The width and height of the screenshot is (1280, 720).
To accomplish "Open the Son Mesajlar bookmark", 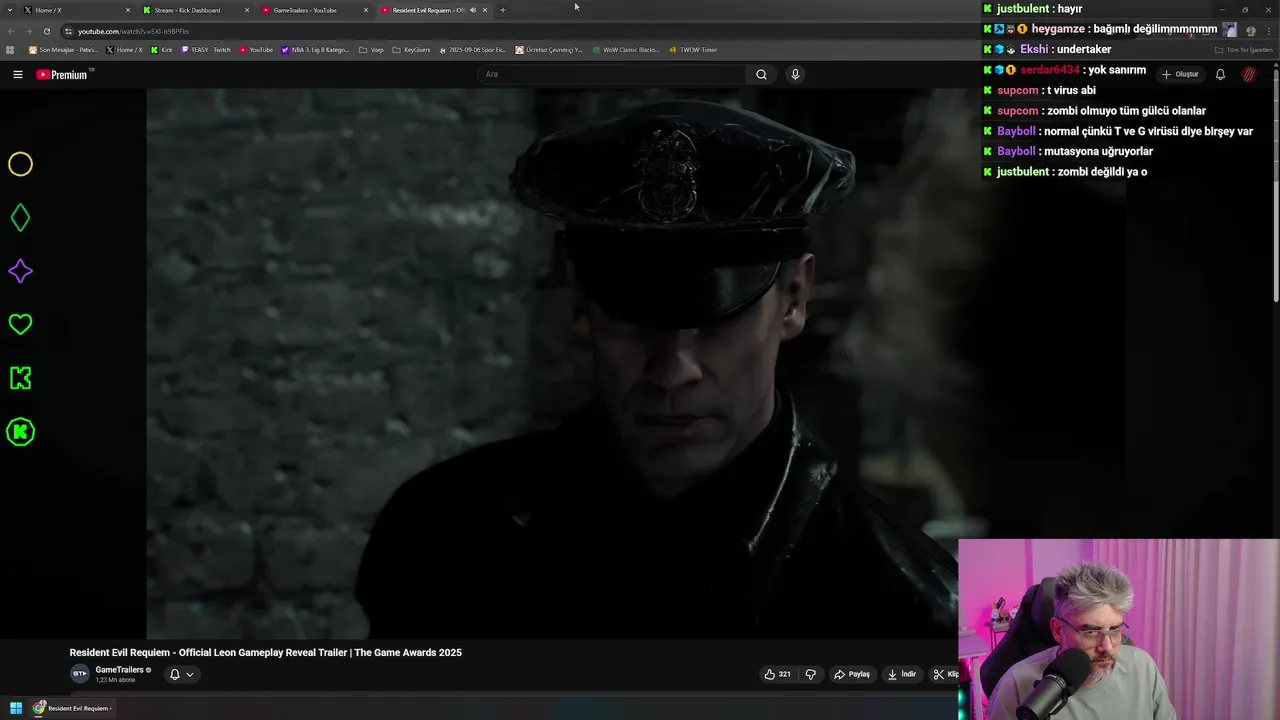I will (x=63, y=50).
